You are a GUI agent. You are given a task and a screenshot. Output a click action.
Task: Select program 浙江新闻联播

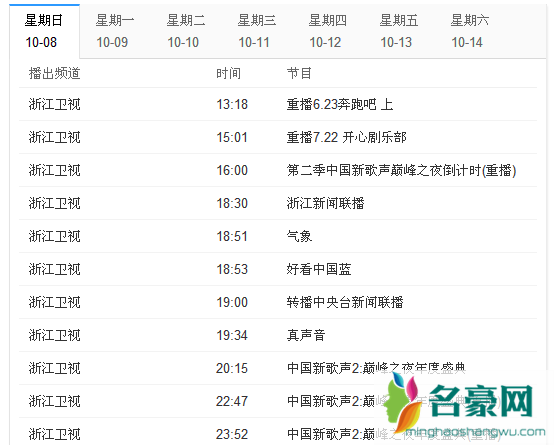click(325, 203)
